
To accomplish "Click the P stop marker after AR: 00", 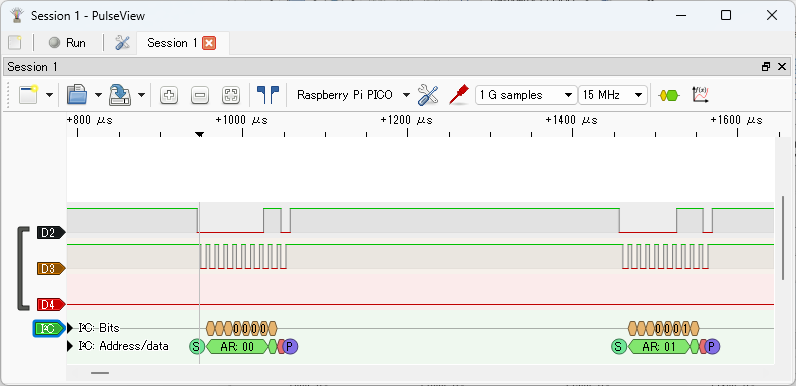I will click(290, 347).
